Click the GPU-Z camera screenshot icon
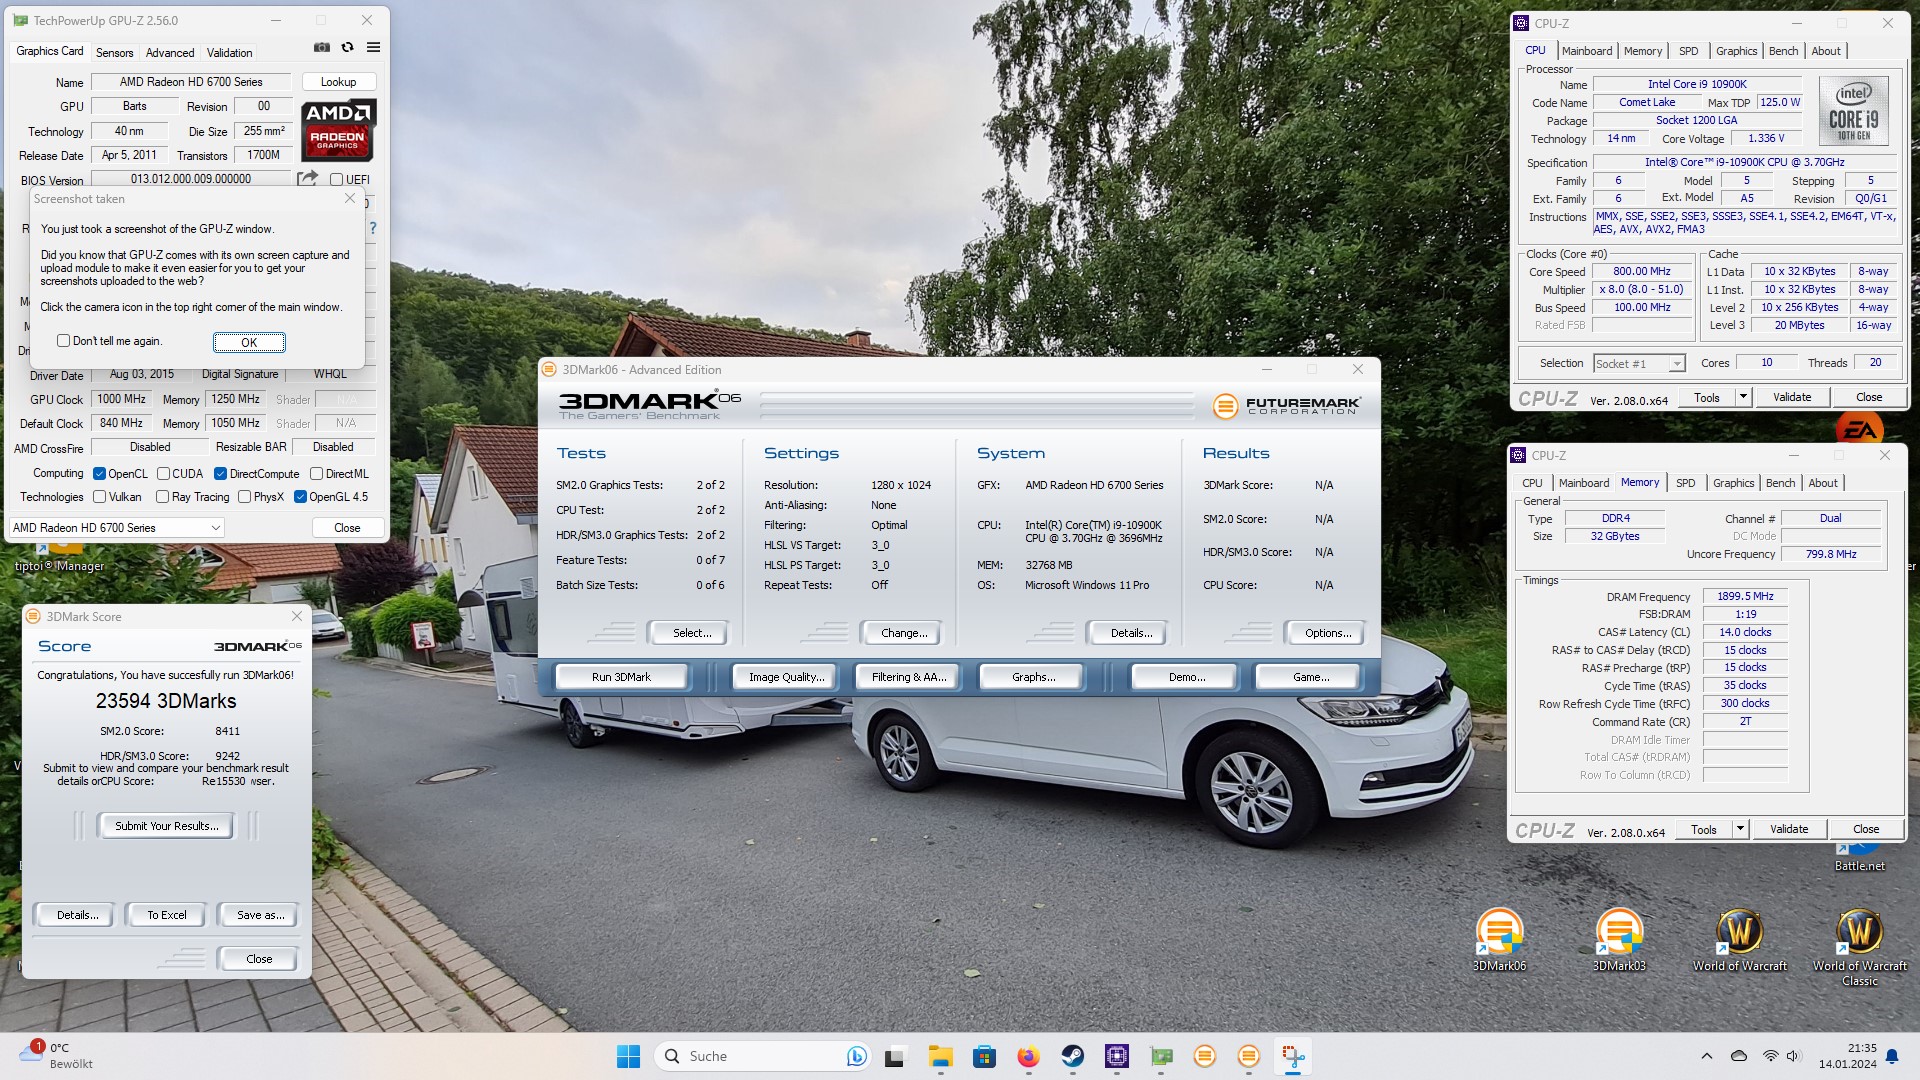 click(321, 47)
